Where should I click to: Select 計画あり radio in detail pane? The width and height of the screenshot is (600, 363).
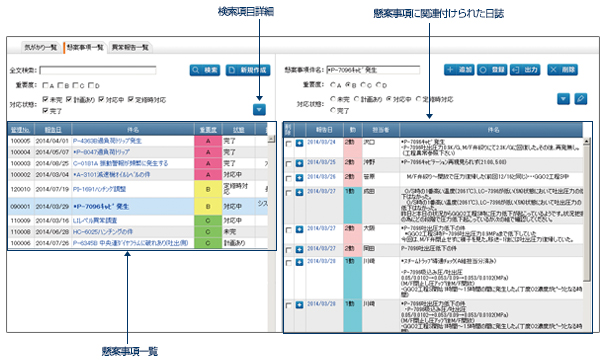tap(357, 99)
